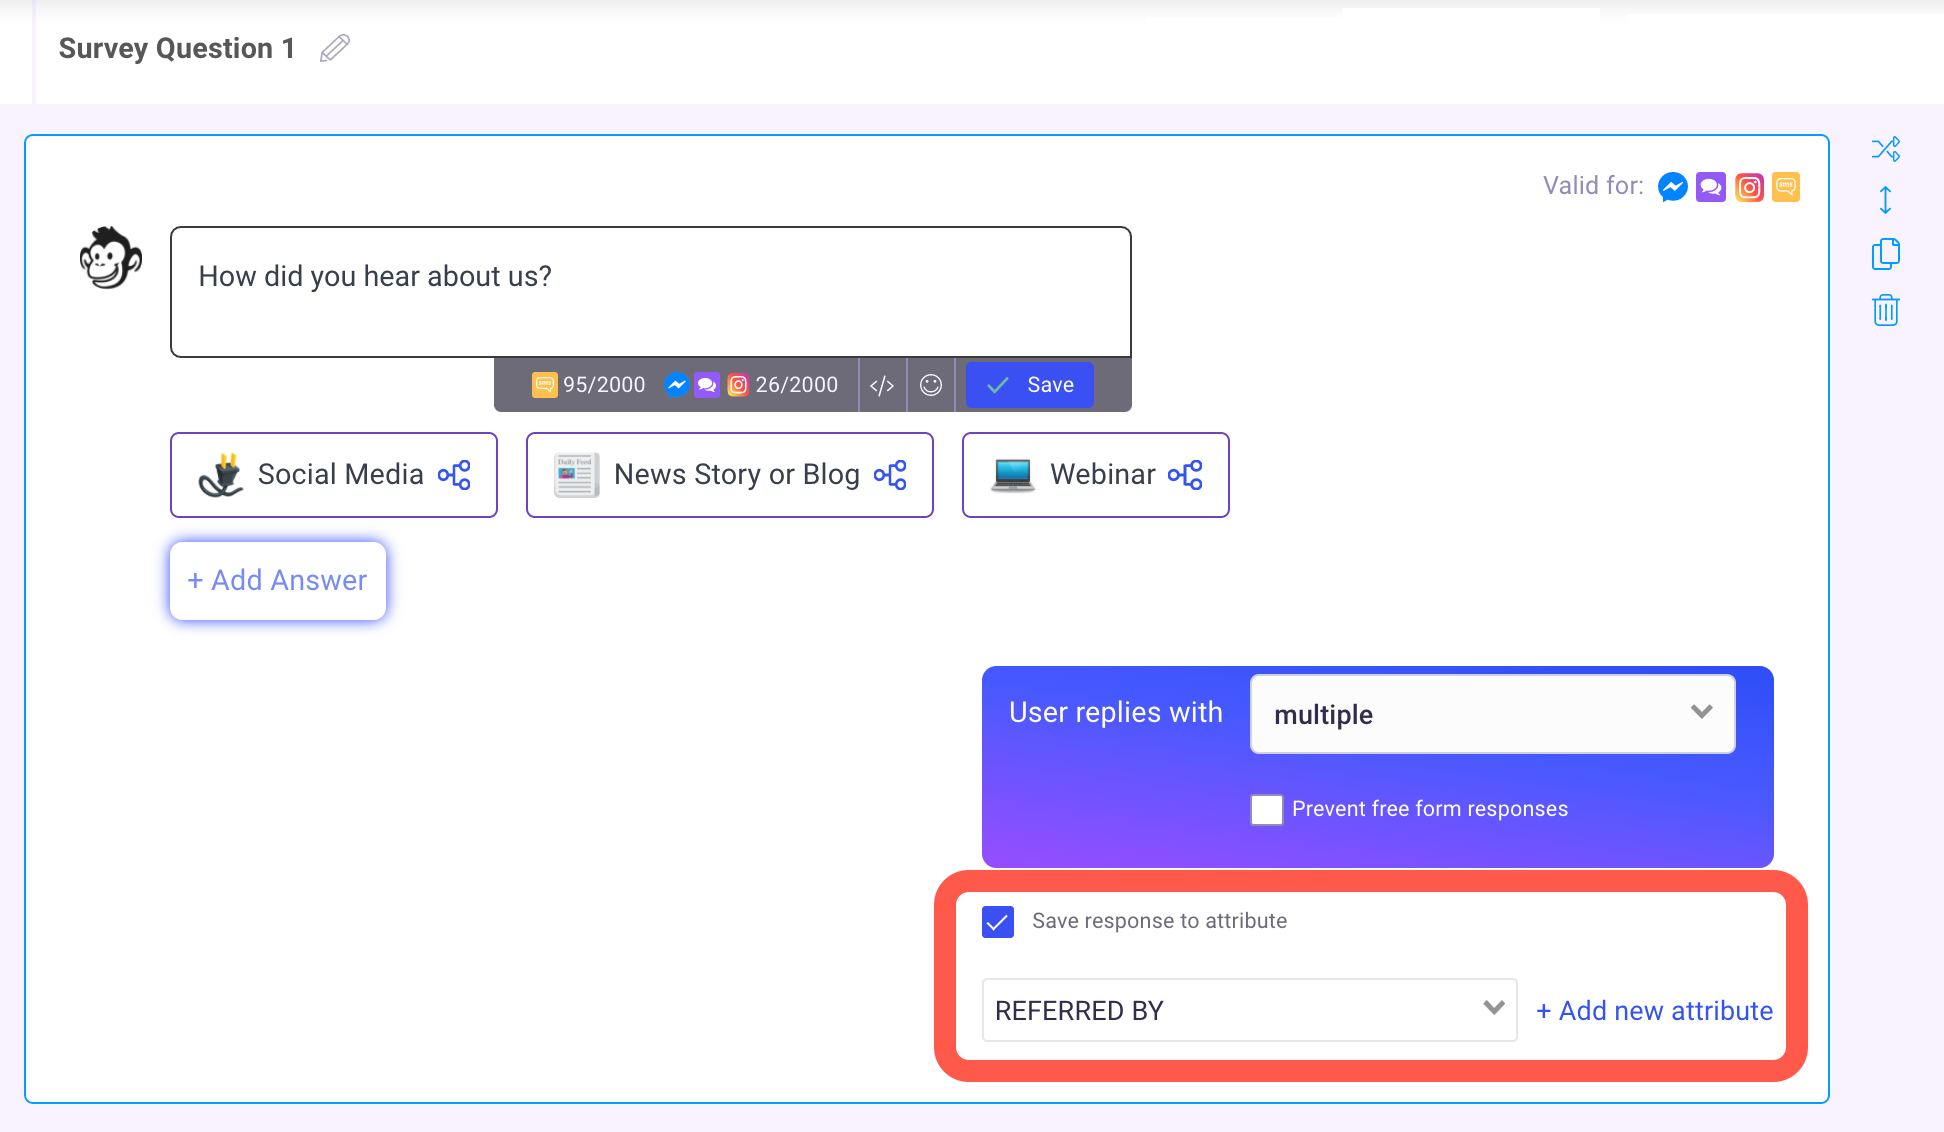The height and width of the screenshot is (1132, 1944).
Task: Click the Survey Question 1 title
Action: (177, 48)
